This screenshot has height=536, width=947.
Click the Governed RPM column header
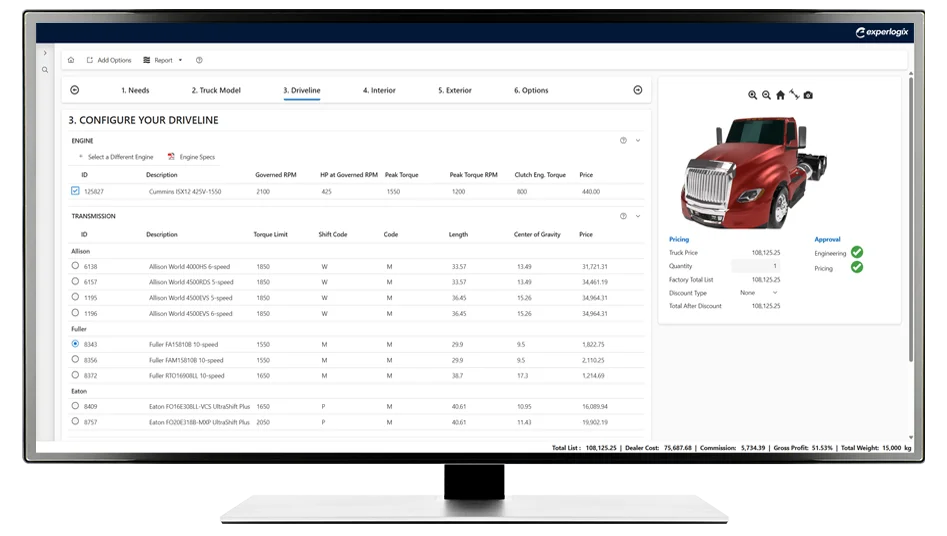pyautogui.click(x=275, y=175)
